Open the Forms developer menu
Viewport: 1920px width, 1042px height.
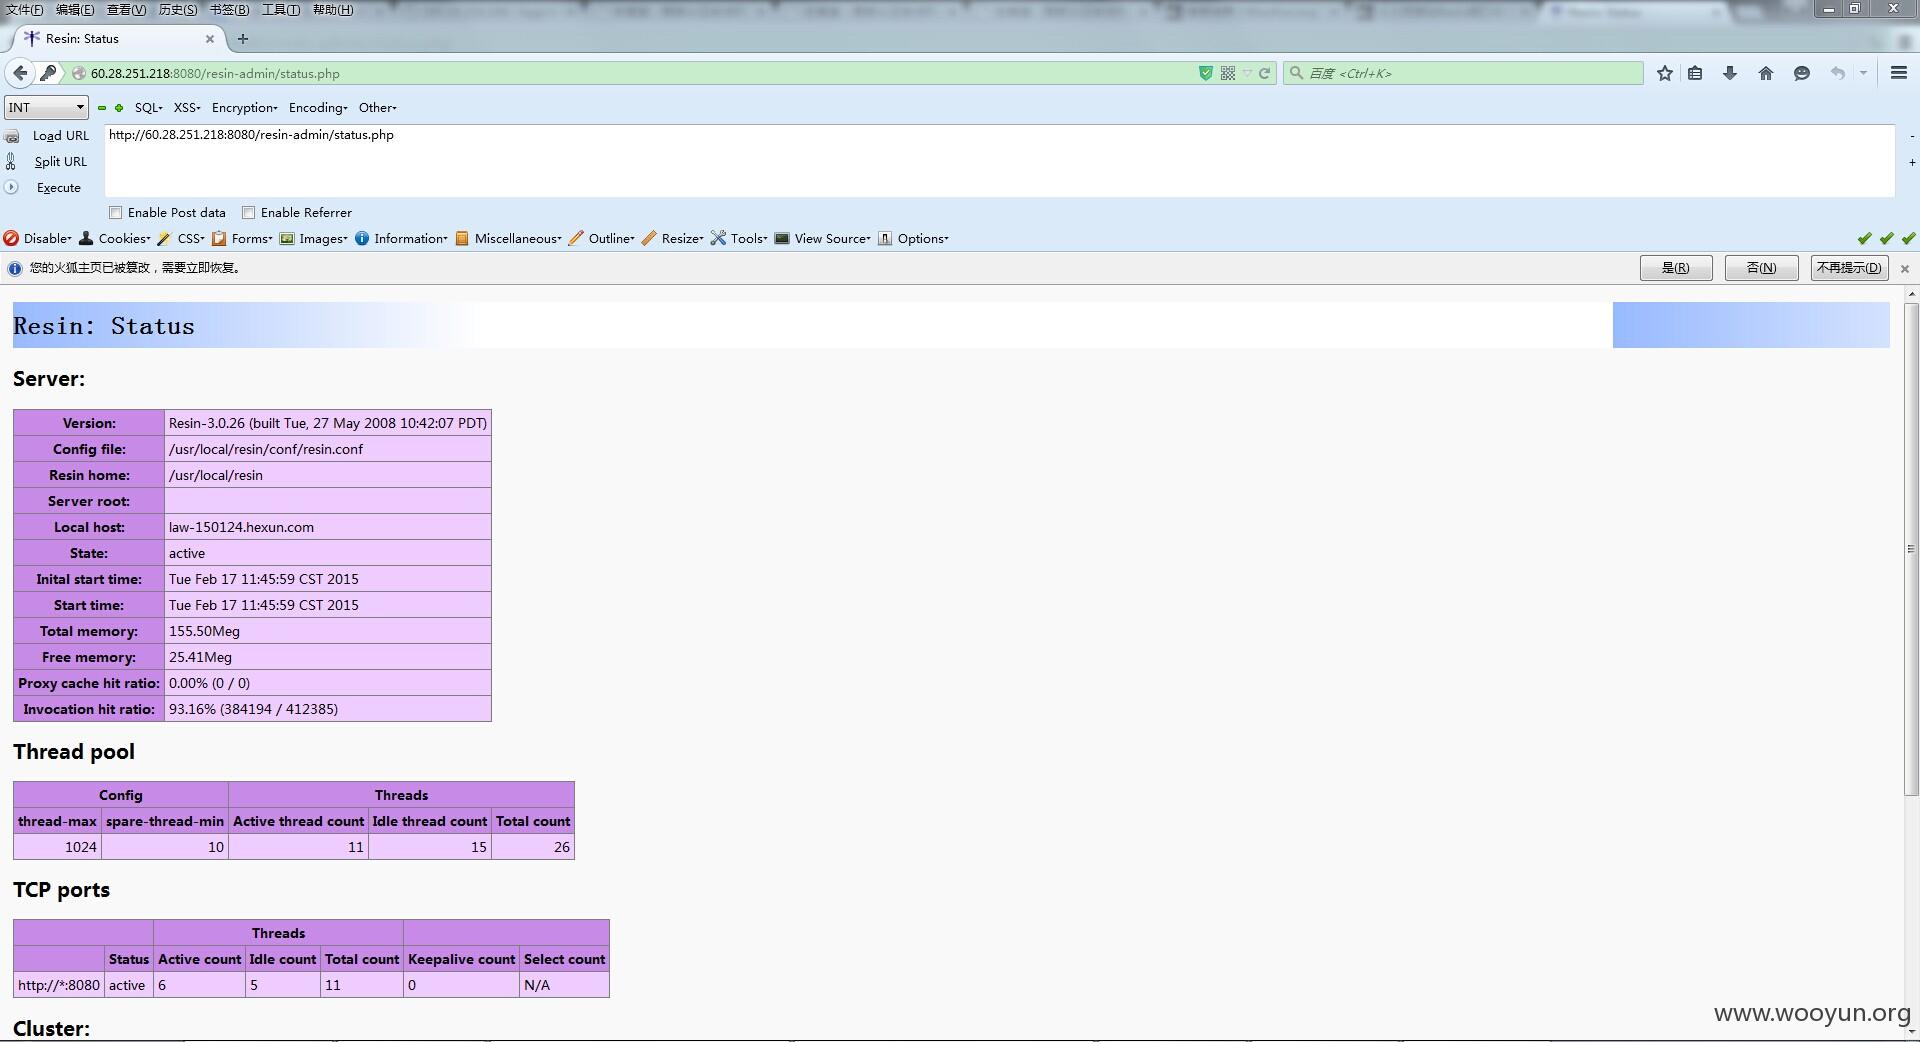point(242,238)
